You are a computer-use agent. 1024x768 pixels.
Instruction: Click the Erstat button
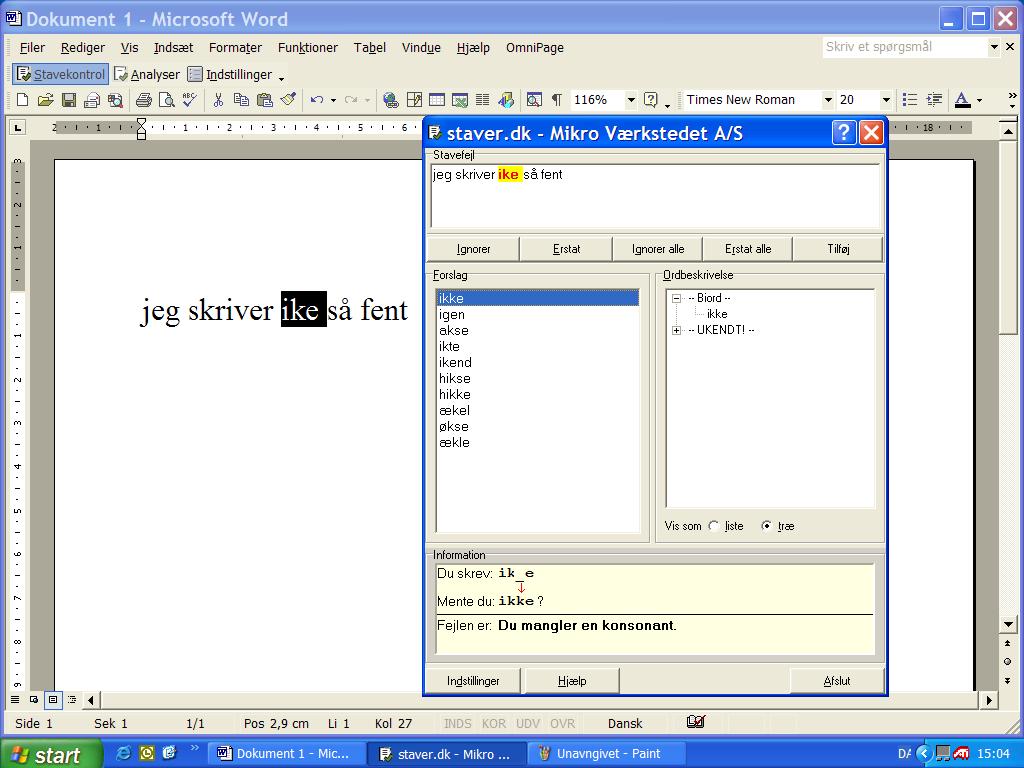(x=566, y=249)
